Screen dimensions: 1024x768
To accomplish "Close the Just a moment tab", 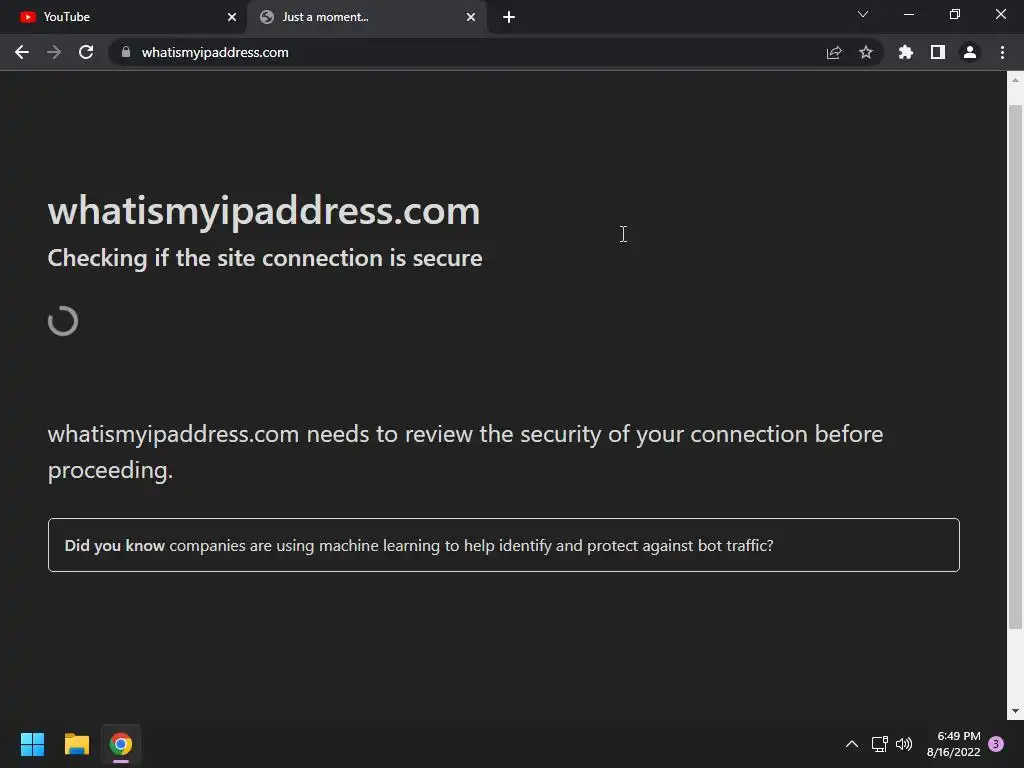I will click(471, 17).
